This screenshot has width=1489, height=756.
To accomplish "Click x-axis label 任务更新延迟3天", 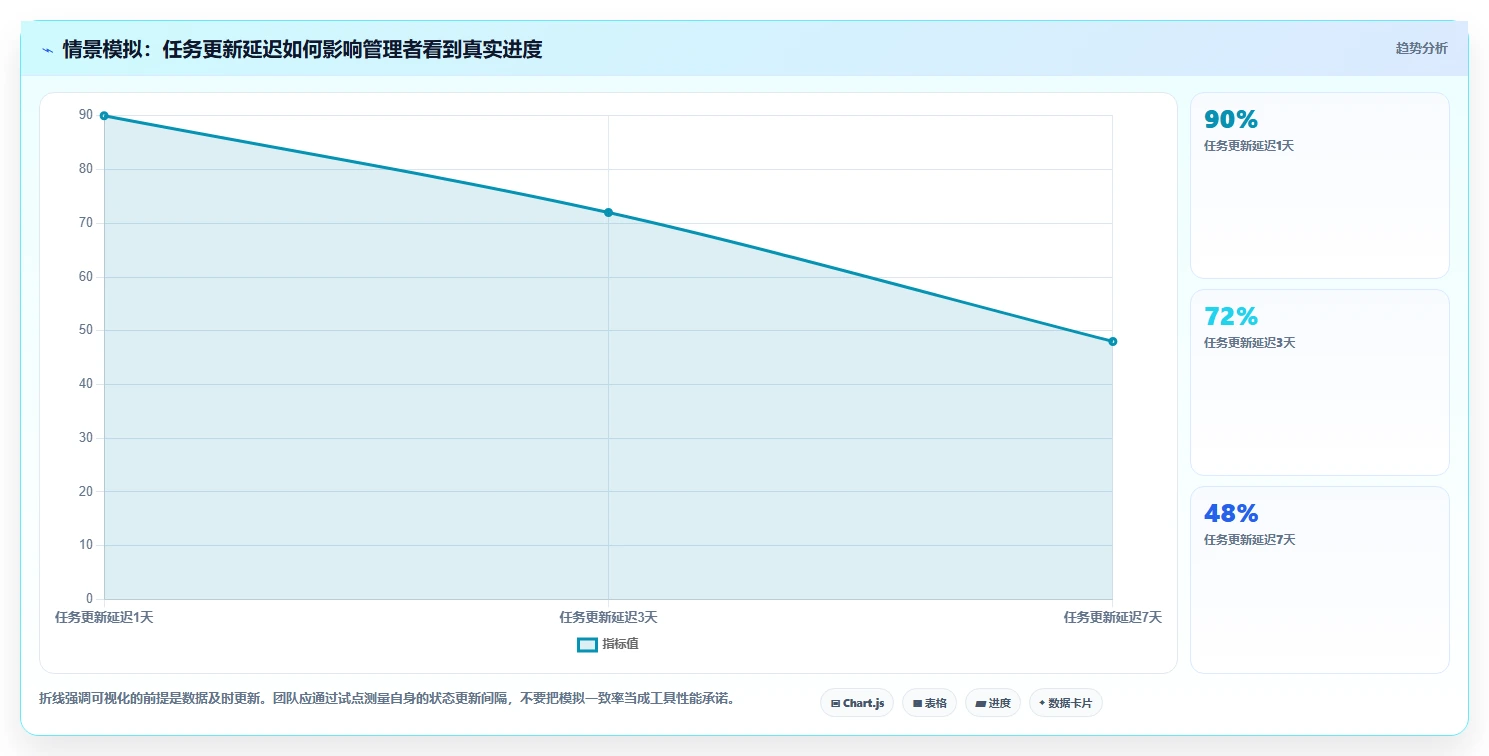I will [x=608, y=618].
